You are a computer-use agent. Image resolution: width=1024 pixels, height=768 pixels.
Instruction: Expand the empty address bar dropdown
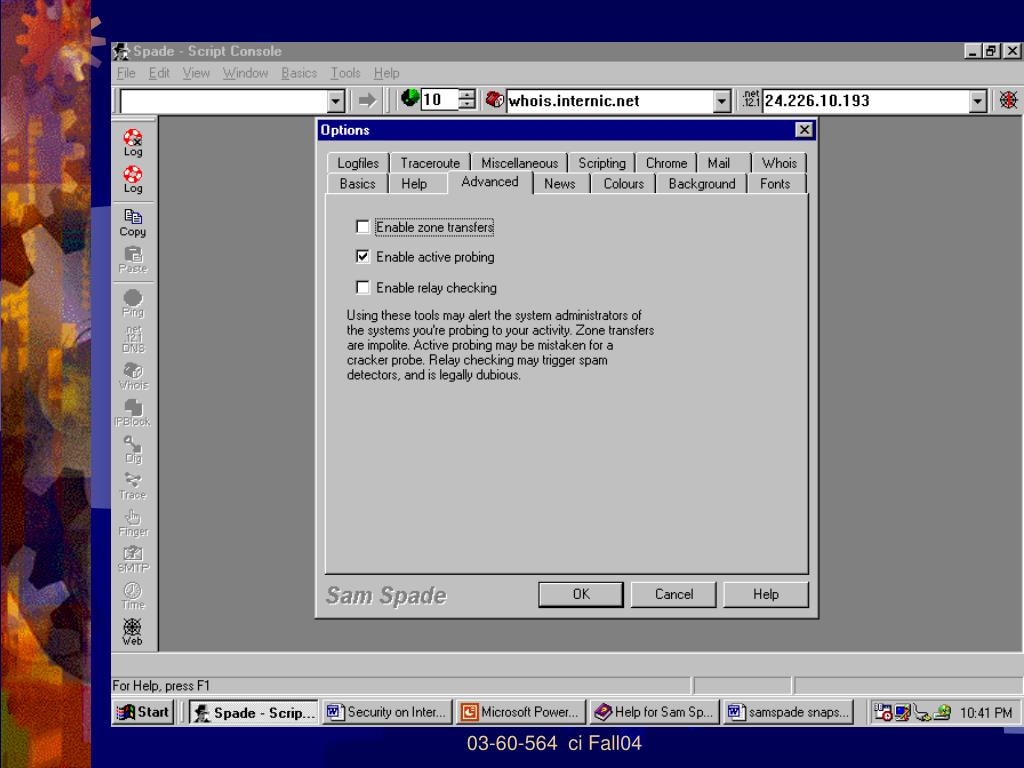[x=337, y=100]
